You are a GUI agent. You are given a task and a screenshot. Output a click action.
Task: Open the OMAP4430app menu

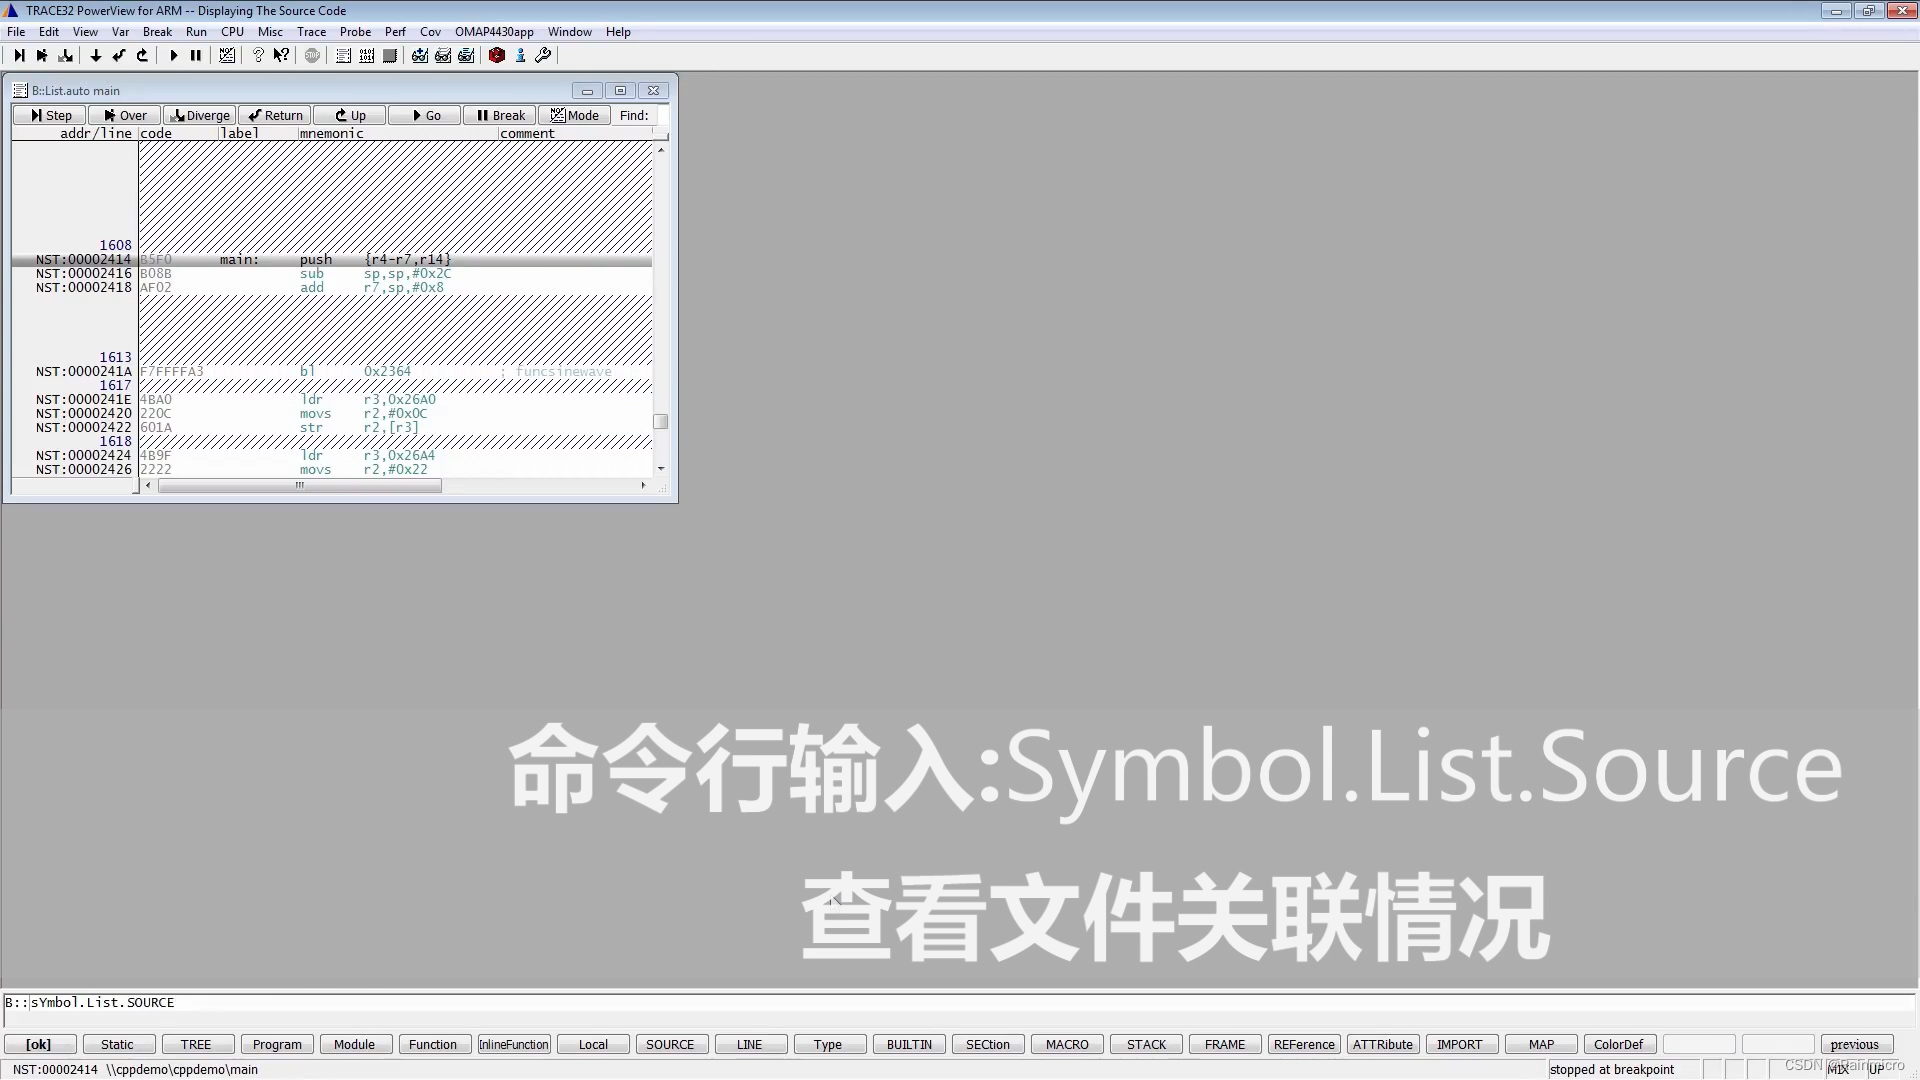494,32
